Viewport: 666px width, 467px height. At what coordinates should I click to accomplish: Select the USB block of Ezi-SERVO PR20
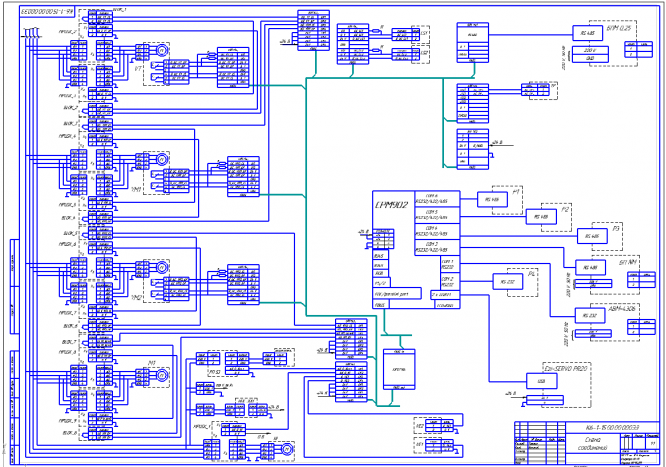(x=541, y=381)
